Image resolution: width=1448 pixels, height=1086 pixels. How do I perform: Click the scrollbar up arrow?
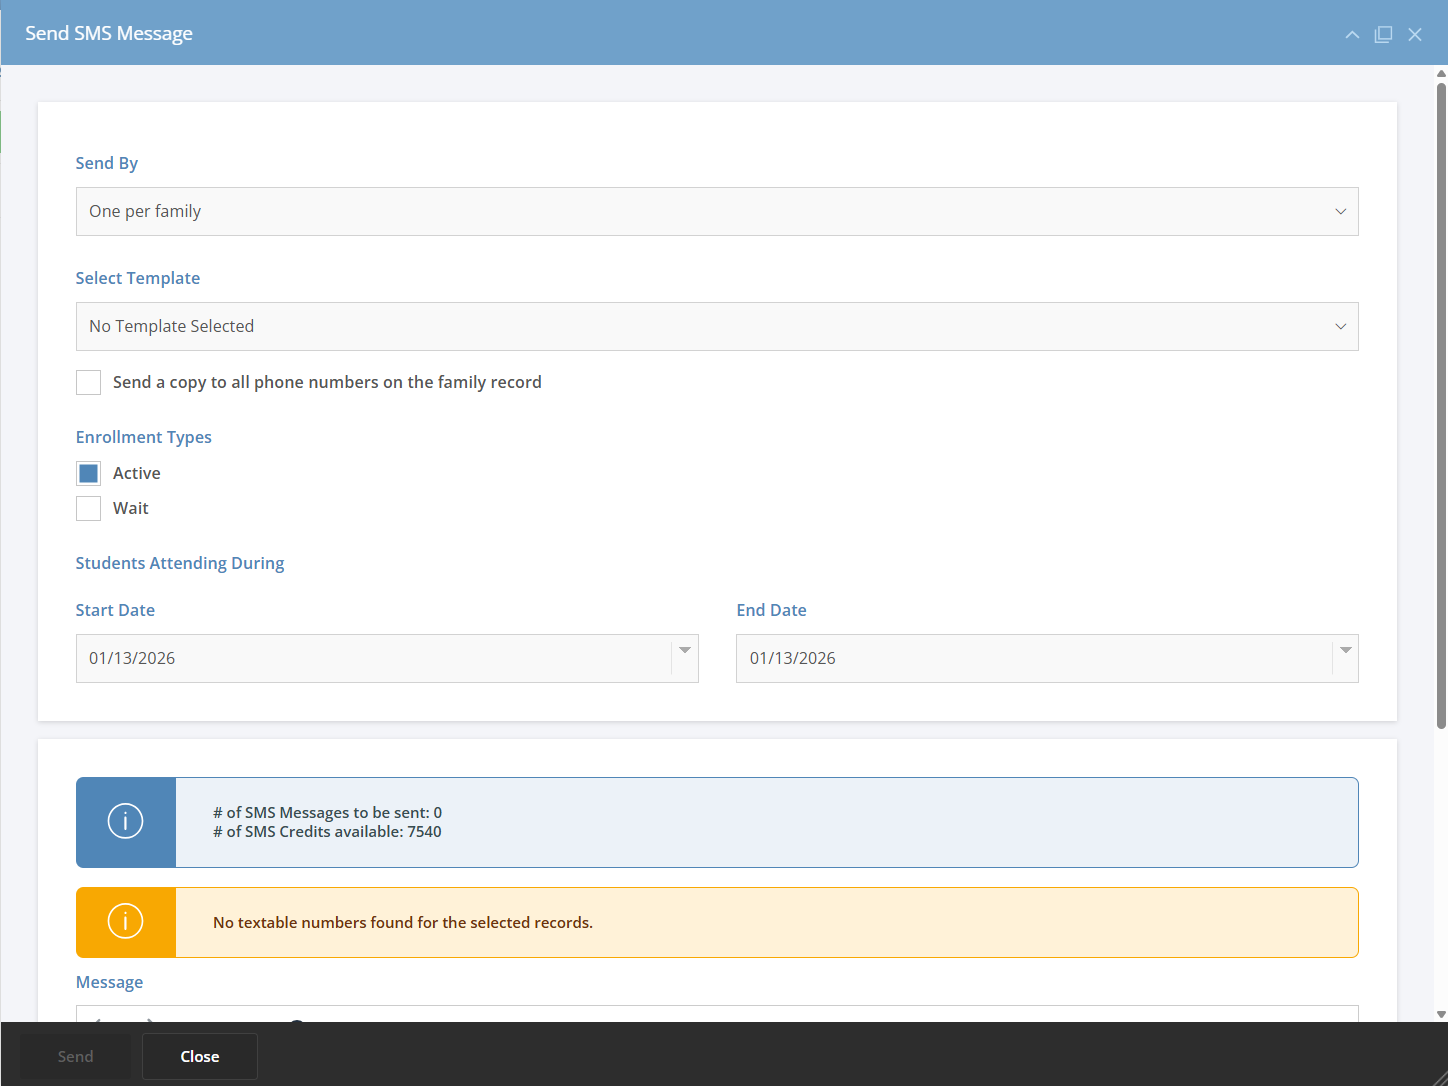1441,73
